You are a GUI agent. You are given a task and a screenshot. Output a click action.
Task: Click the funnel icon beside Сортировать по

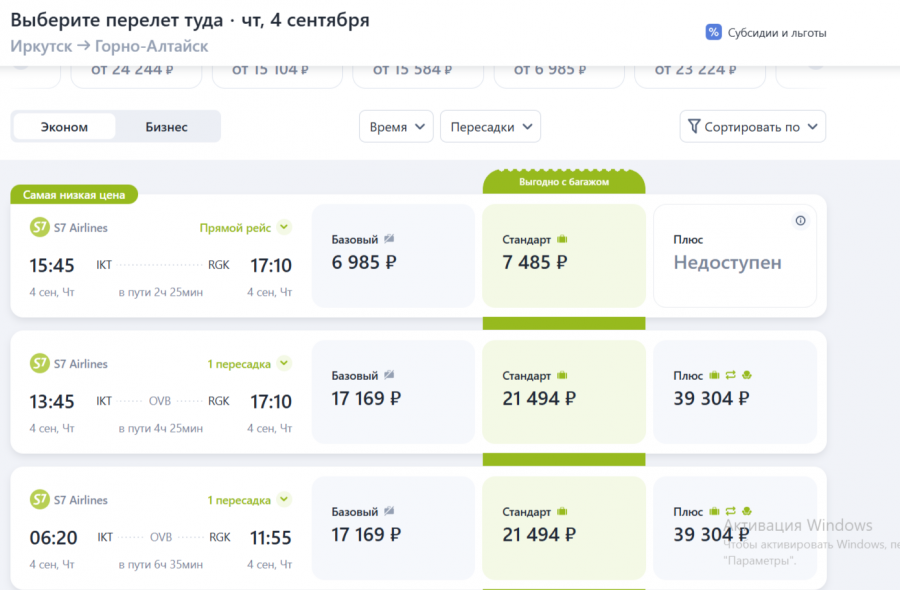tap(693, 127)
